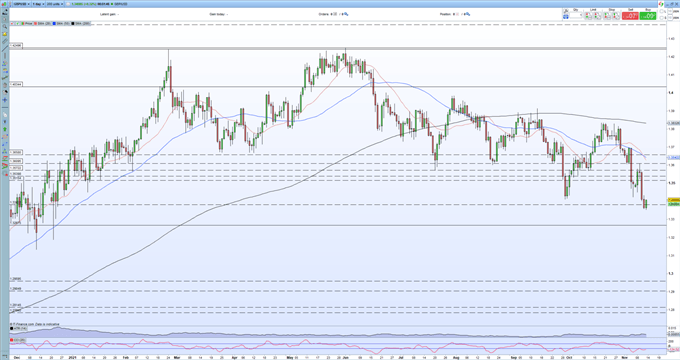680x360 pixels.
Task: Click the CCI (20) indicator label
Action: (19, 340)
